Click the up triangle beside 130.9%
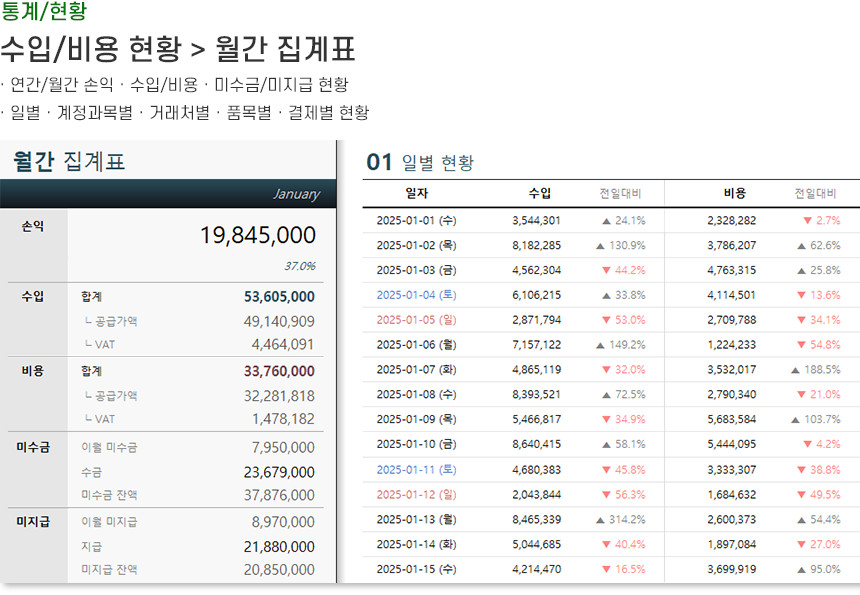Viewport: 860px width, 595px height. (600, 246)
